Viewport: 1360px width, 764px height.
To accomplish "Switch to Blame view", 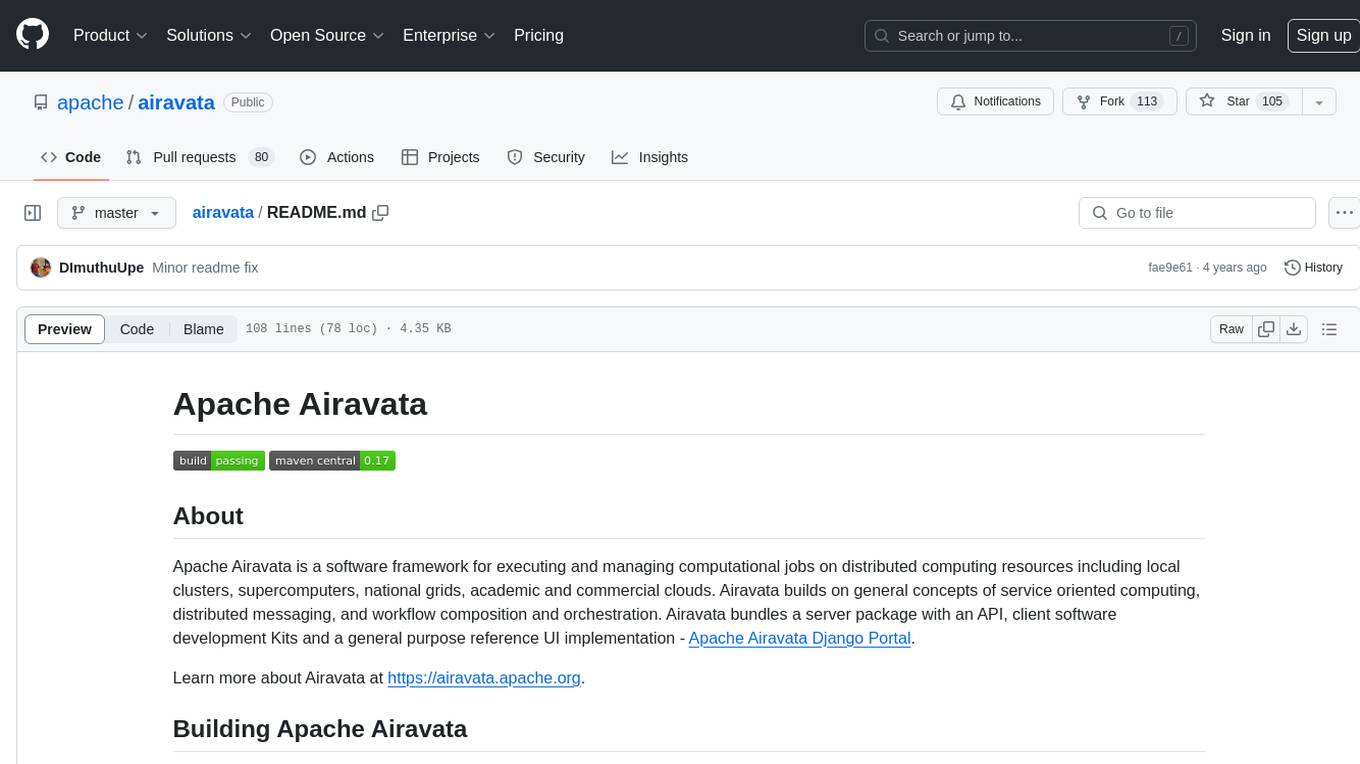I will pos(203,329).
